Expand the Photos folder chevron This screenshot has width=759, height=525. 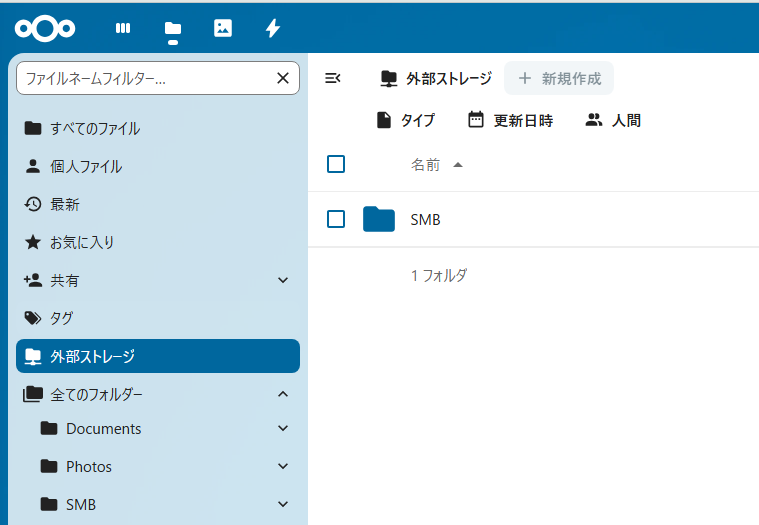point(283,466)
